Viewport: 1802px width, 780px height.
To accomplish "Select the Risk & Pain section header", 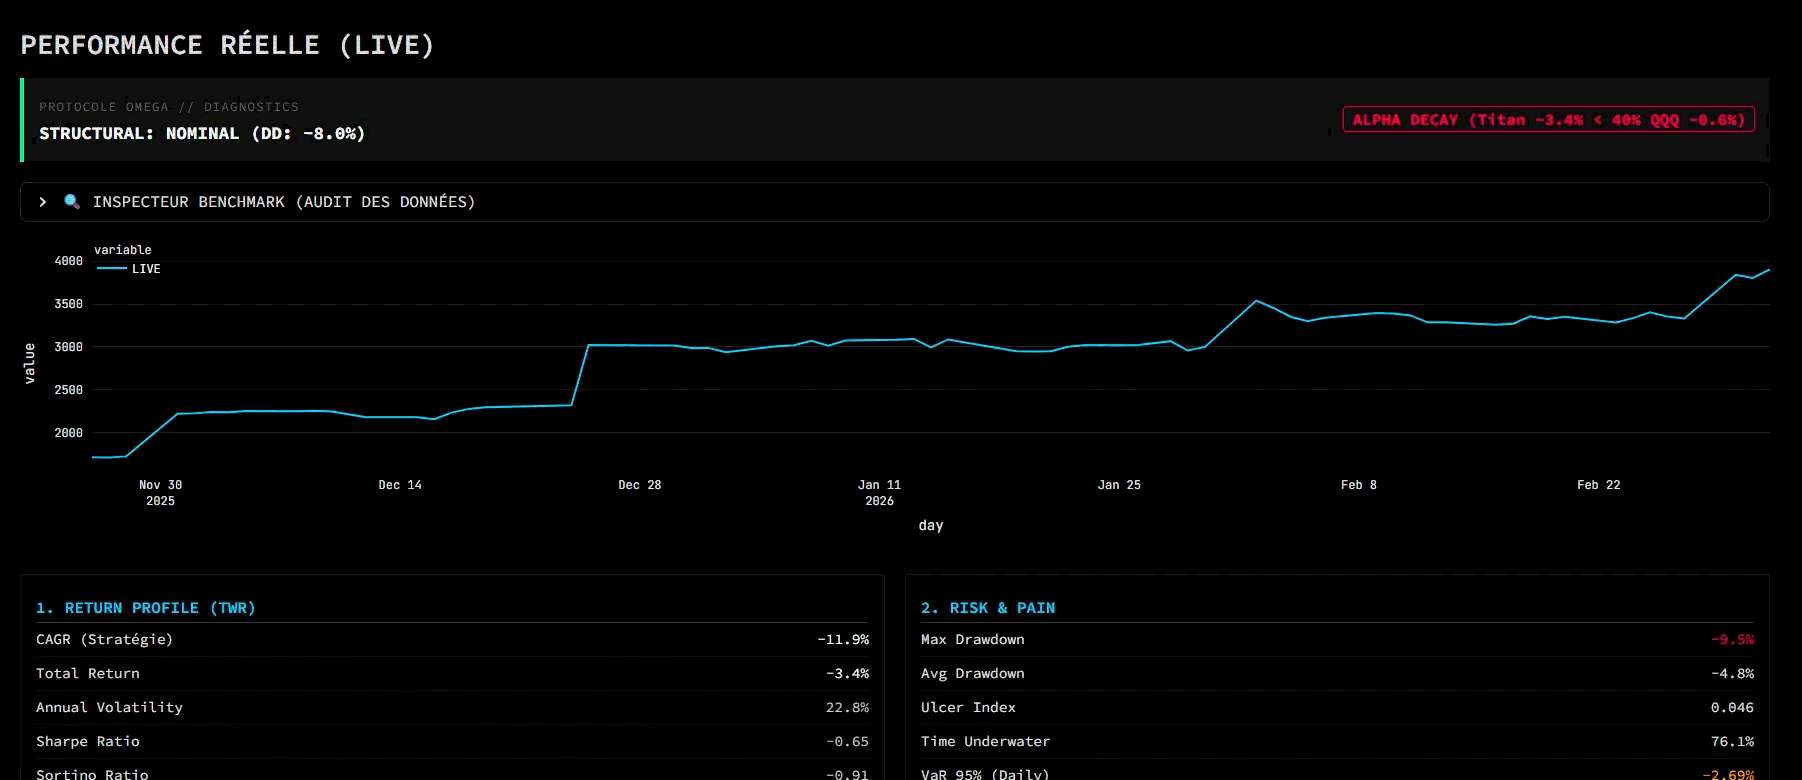I will pos(987,608).
